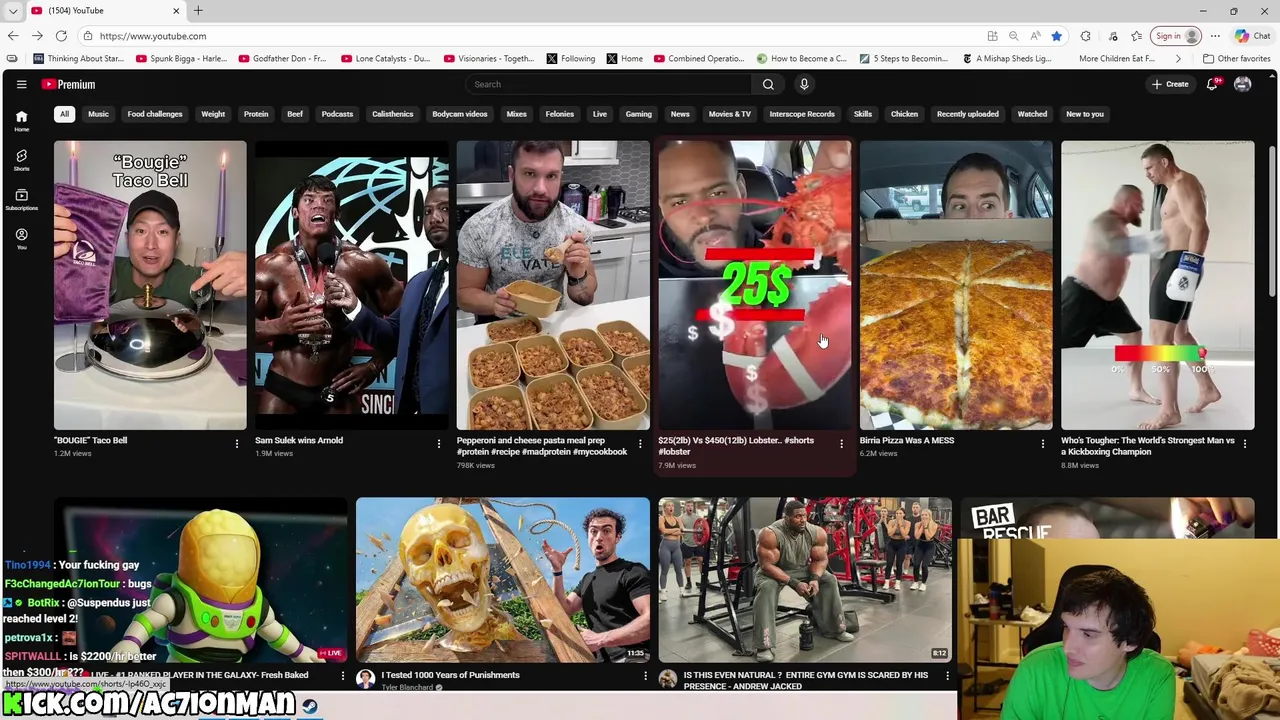Image resolution: width=1280 pixels, height=720 pixels.
Task: Select the Gaming filter chip
Action: (638, 114)
